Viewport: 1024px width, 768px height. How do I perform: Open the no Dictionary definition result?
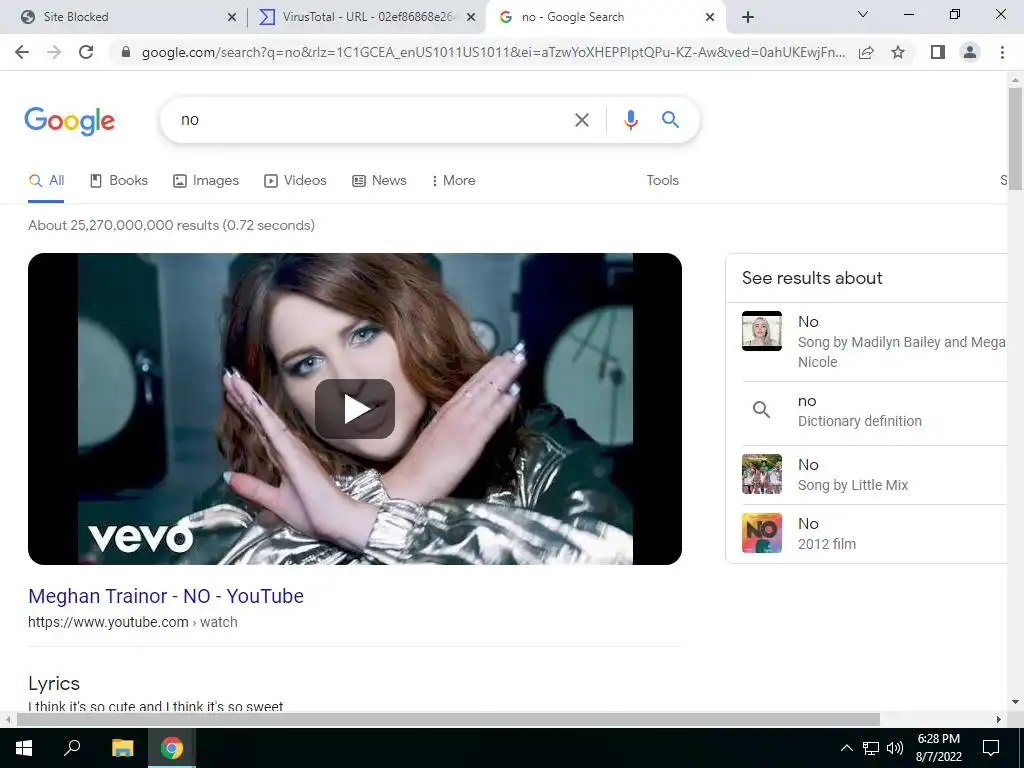tap(874, 411)
